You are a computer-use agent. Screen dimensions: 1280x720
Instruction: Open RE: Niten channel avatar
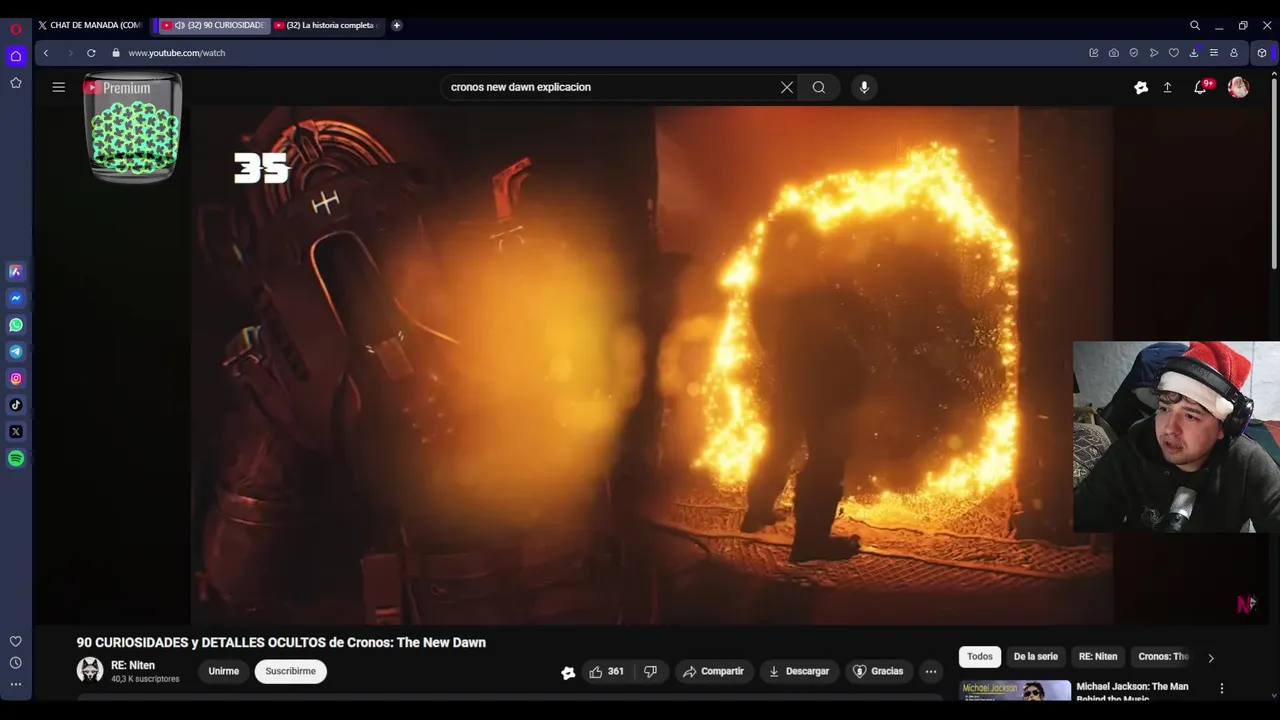pyautogui.click(x=90, y=670)
